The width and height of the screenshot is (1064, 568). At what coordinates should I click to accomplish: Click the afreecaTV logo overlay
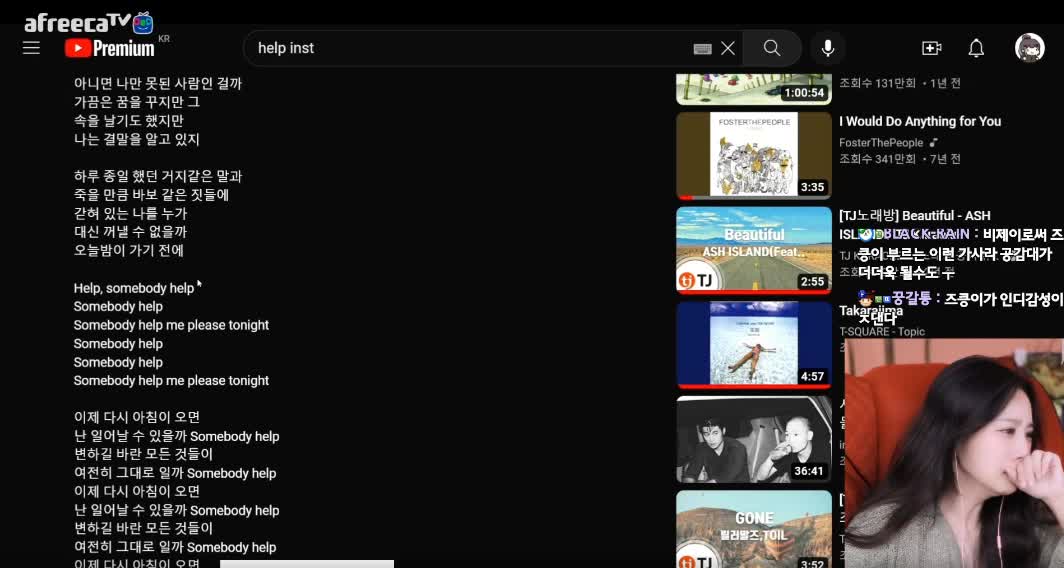point(88,22)
